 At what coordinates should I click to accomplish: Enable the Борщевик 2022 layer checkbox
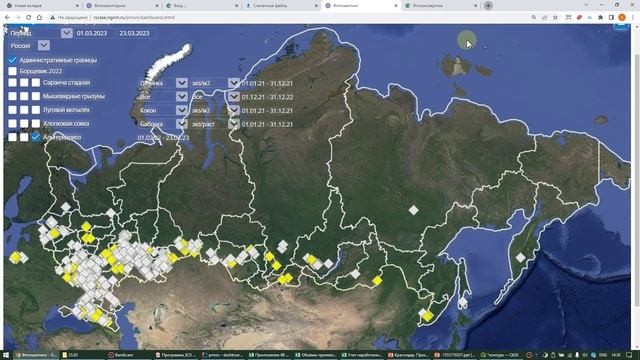pyautogui.click(x=13, y=71)
